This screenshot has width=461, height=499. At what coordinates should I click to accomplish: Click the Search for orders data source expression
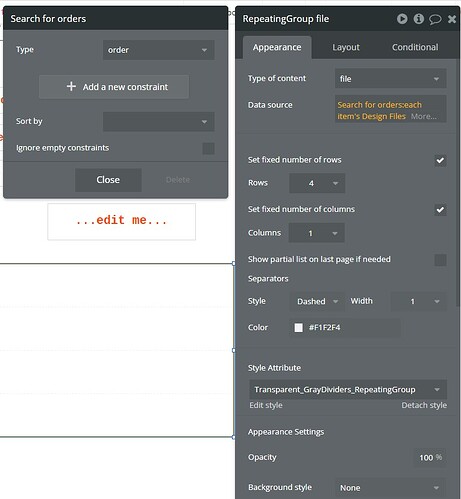pos(379,110)
